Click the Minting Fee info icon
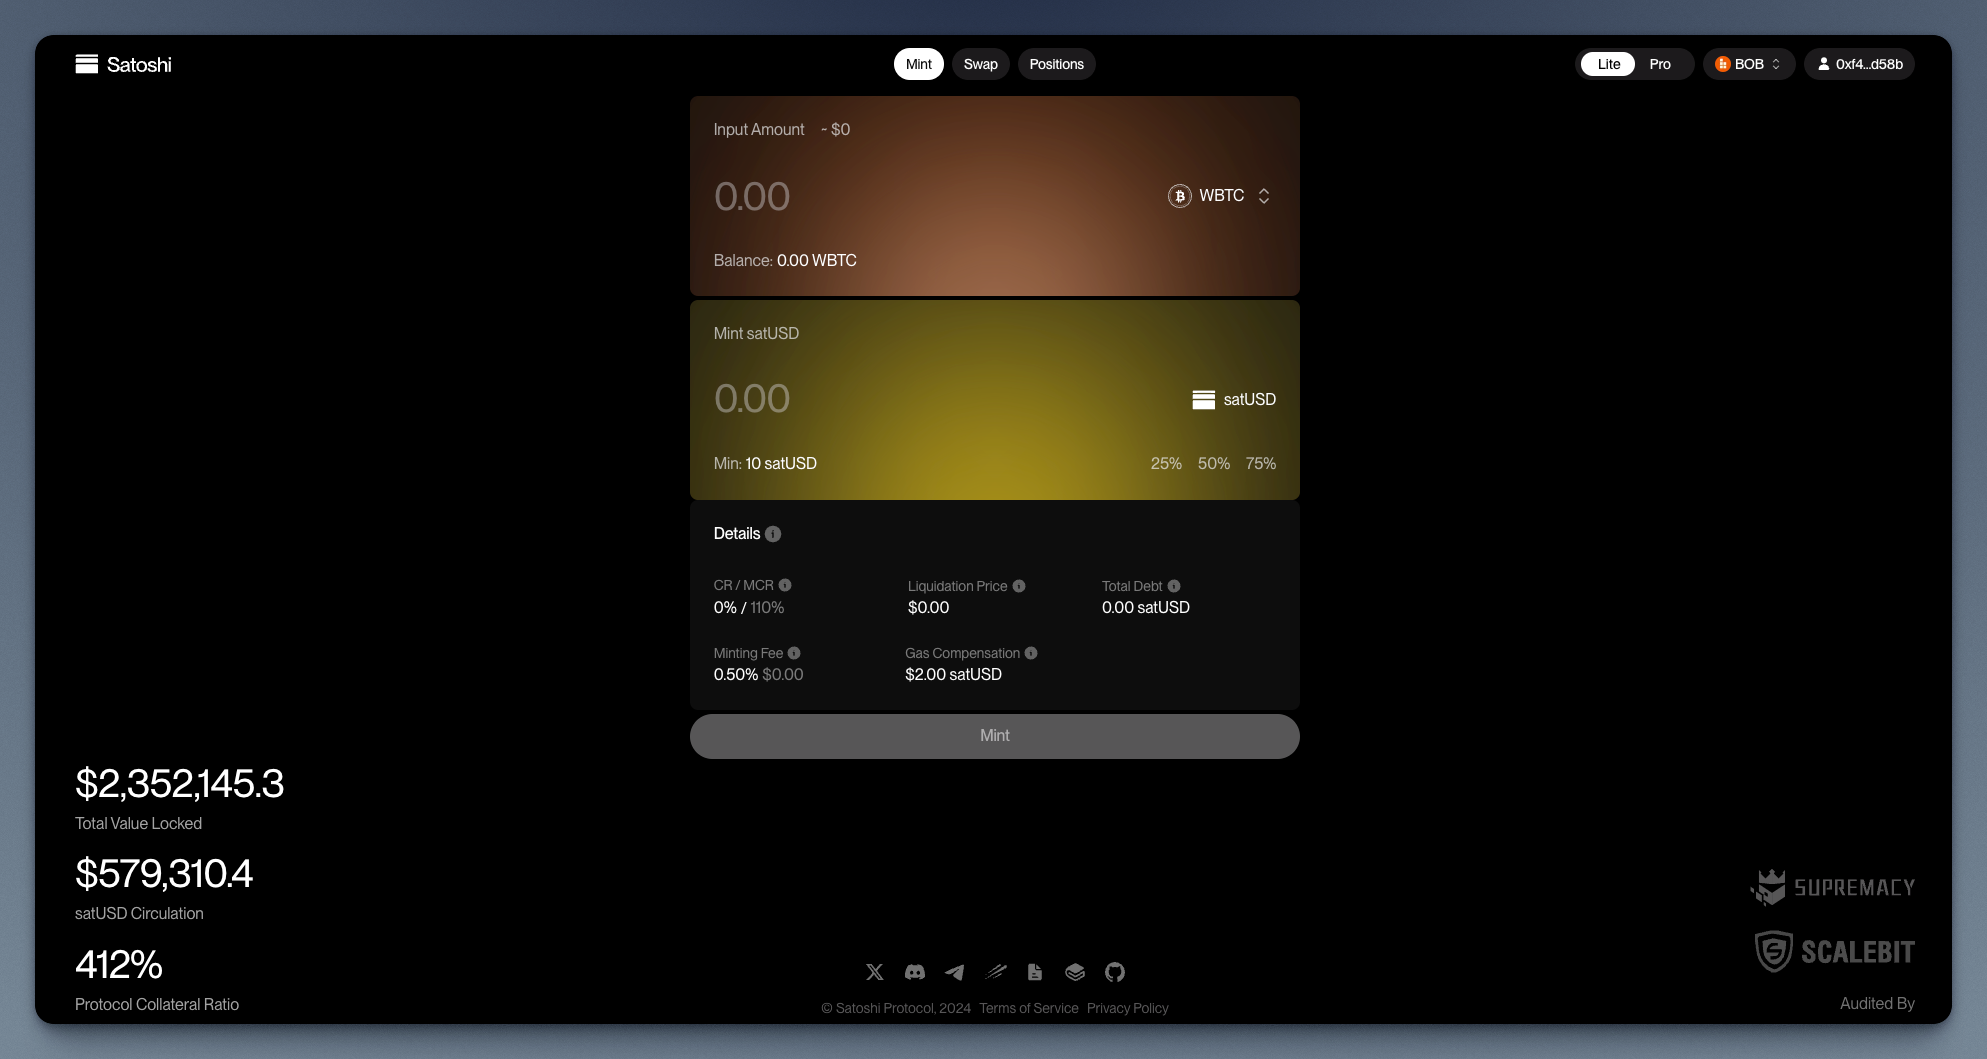 coord(794,653)
